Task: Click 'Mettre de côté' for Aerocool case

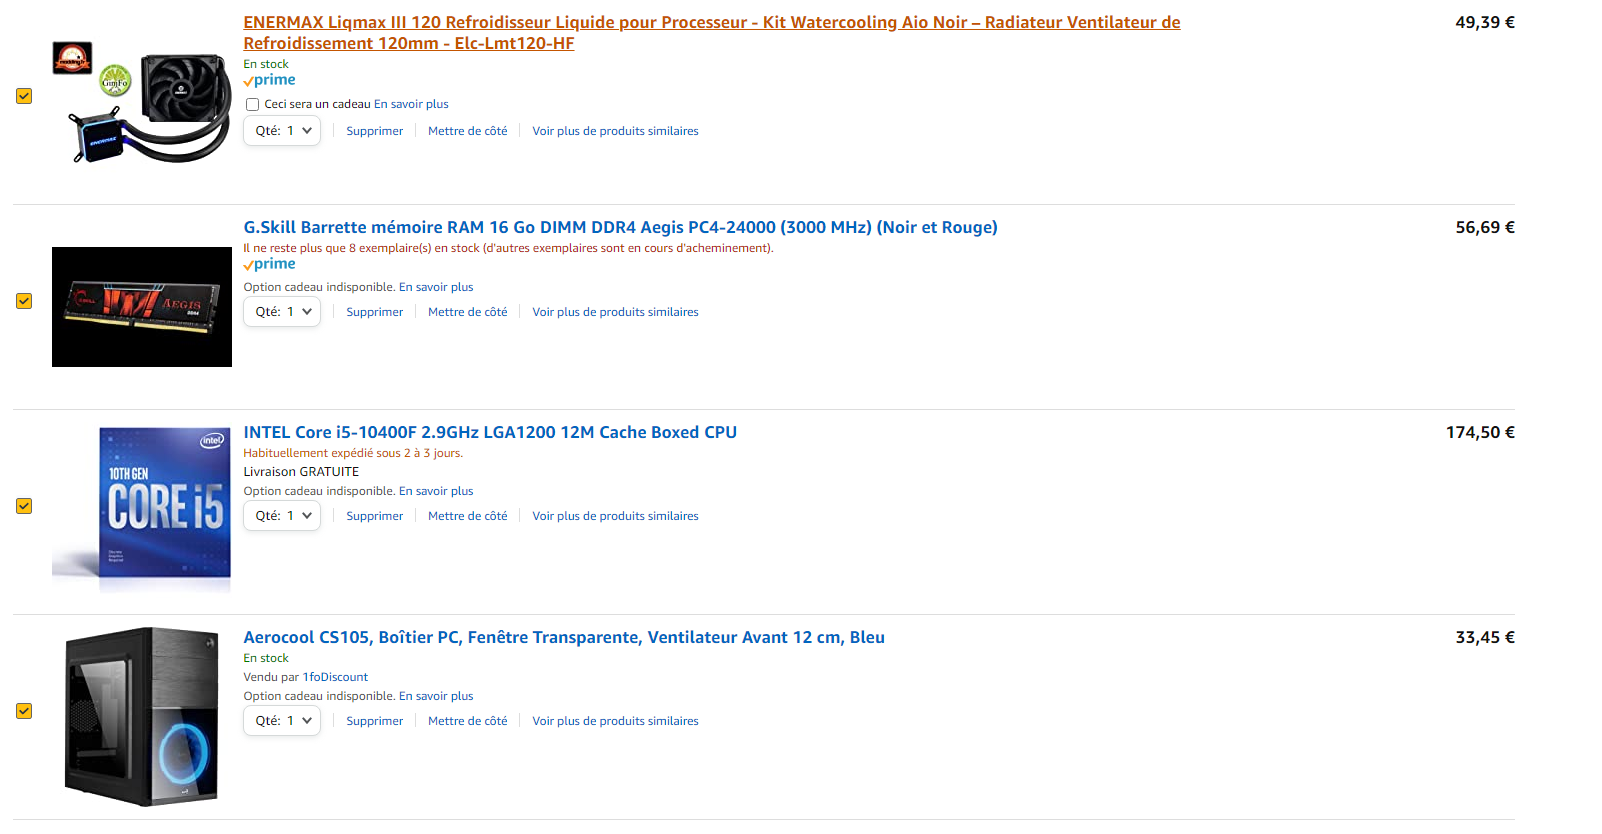Action: 467,721
